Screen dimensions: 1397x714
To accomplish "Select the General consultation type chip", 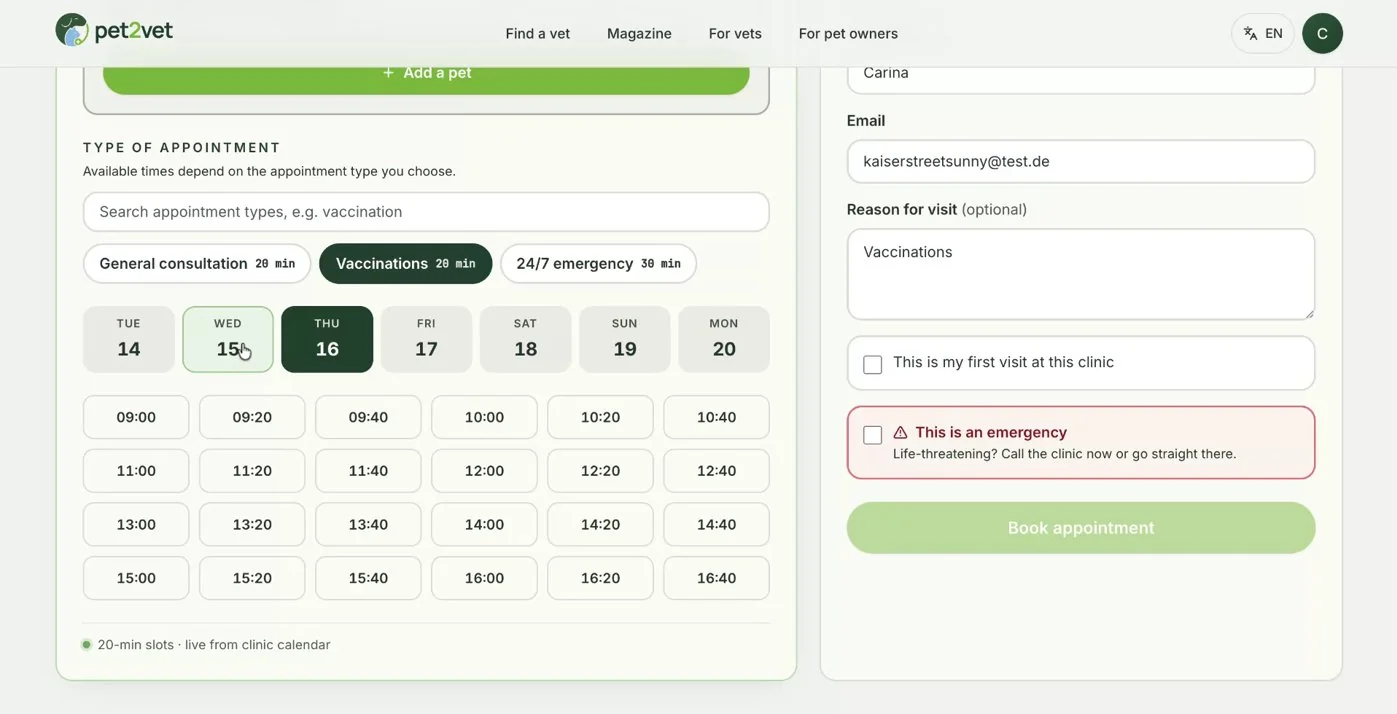I will [197, 264].
